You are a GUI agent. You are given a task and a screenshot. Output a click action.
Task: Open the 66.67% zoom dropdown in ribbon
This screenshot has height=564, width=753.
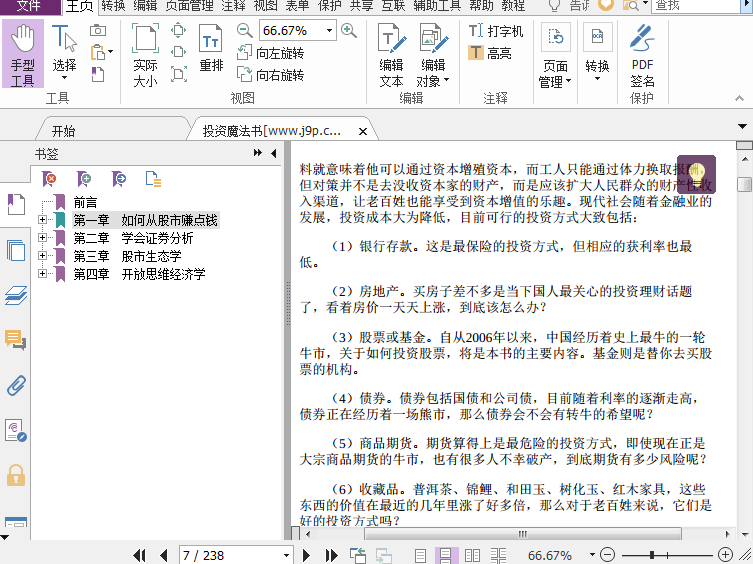click(329, 31)
